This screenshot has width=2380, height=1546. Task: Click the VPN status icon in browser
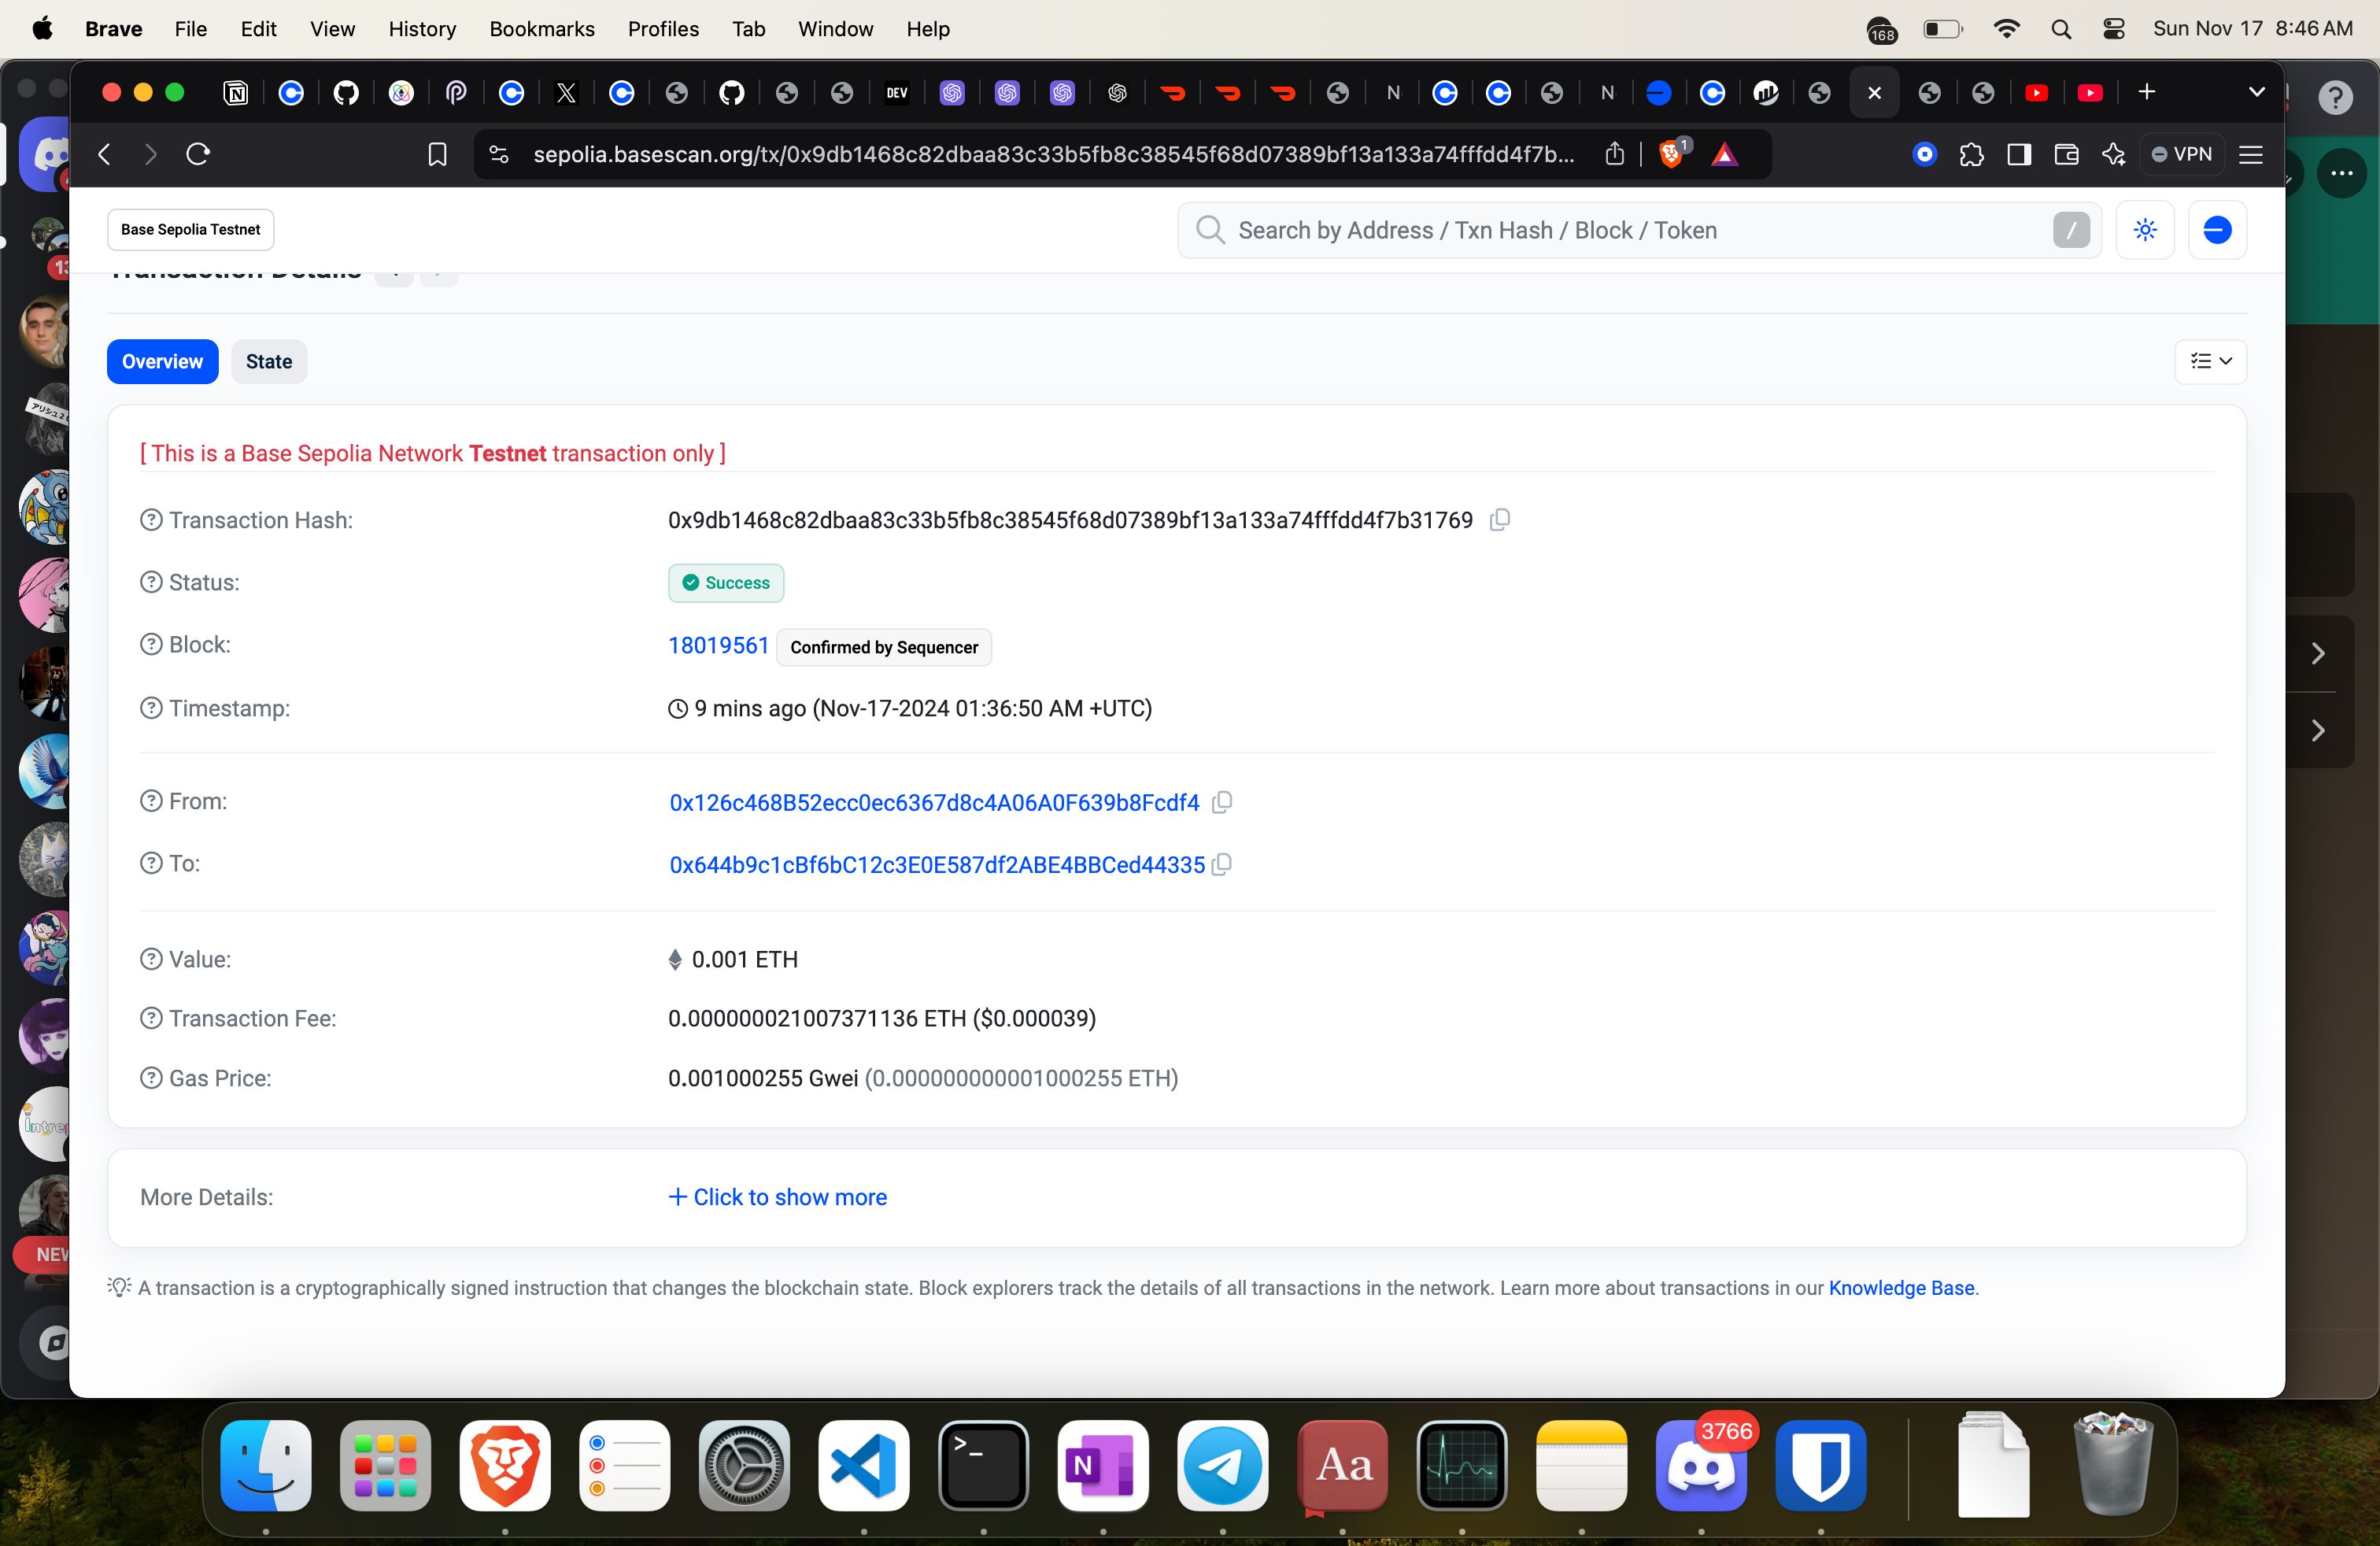pyautogui.click(x=2181, y=154)
